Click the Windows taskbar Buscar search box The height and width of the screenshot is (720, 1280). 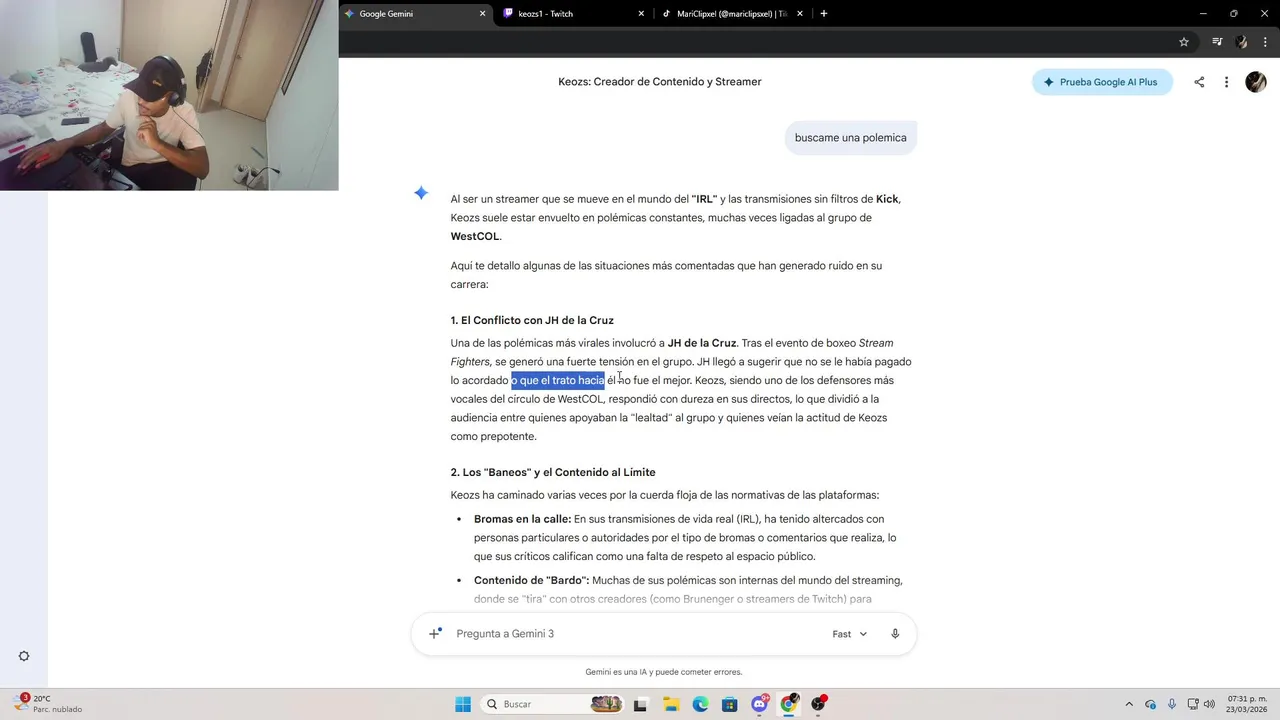click(553, 704)
